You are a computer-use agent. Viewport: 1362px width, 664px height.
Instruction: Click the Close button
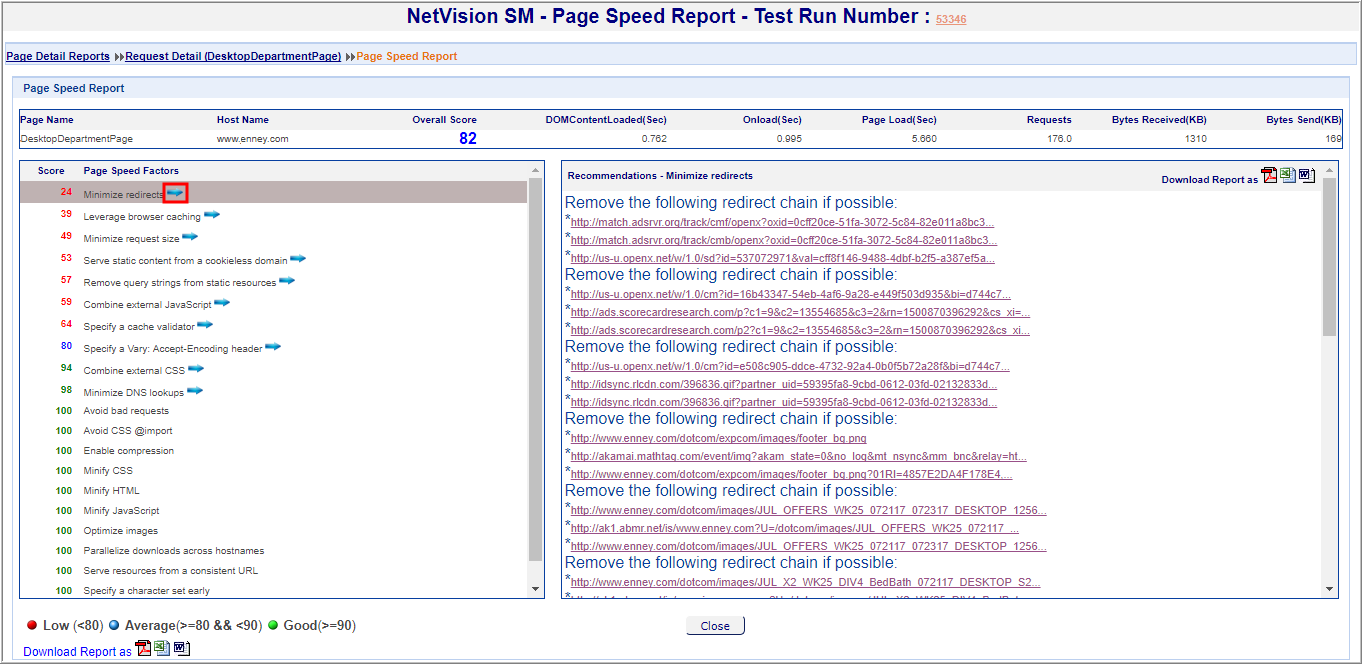click(715, 626)
